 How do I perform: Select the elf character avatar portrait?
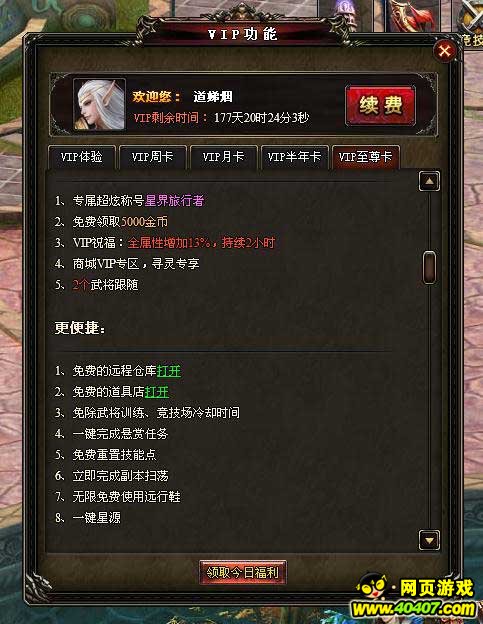pyautogui.click(x=99, y=104)
